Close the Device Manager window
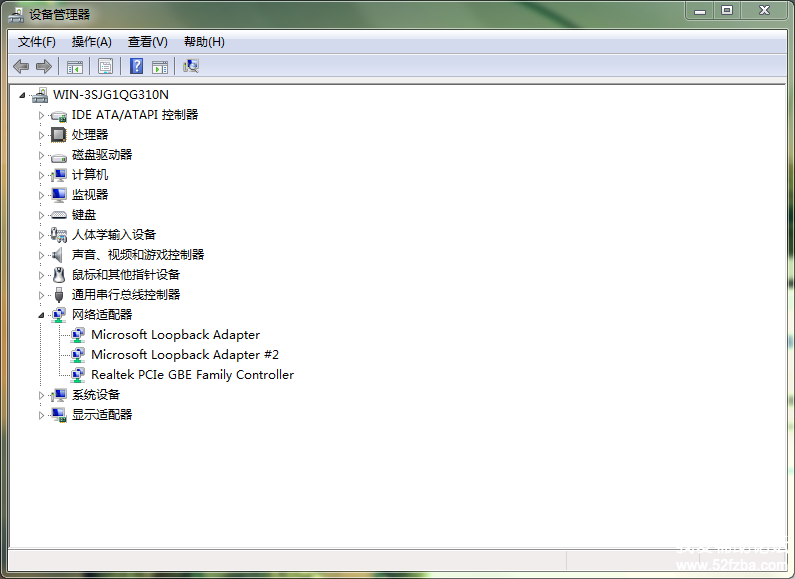The width and height of the screenshot is (795, 579). pos(765,11)
